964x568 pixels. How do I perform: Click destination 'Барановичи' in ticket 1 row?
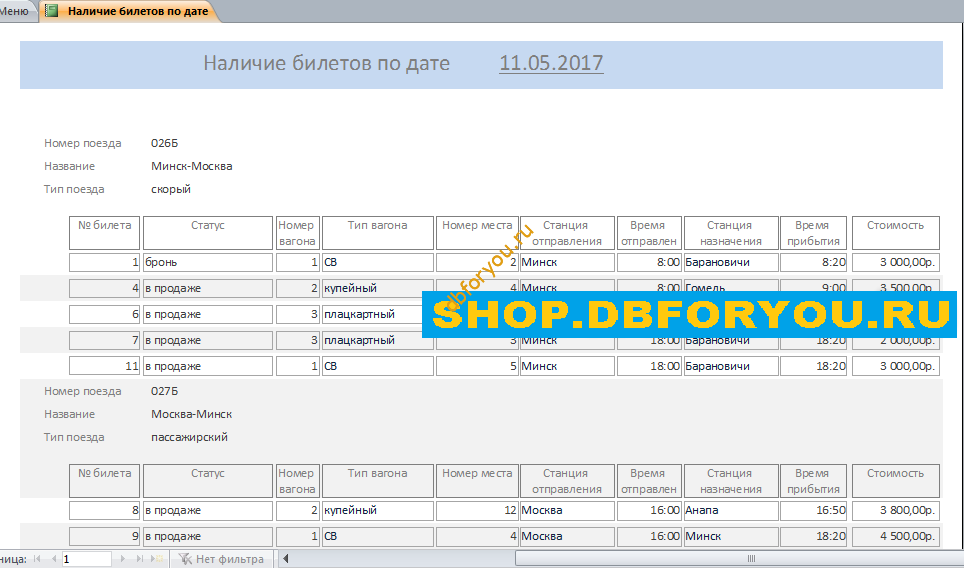pos(731,262)
